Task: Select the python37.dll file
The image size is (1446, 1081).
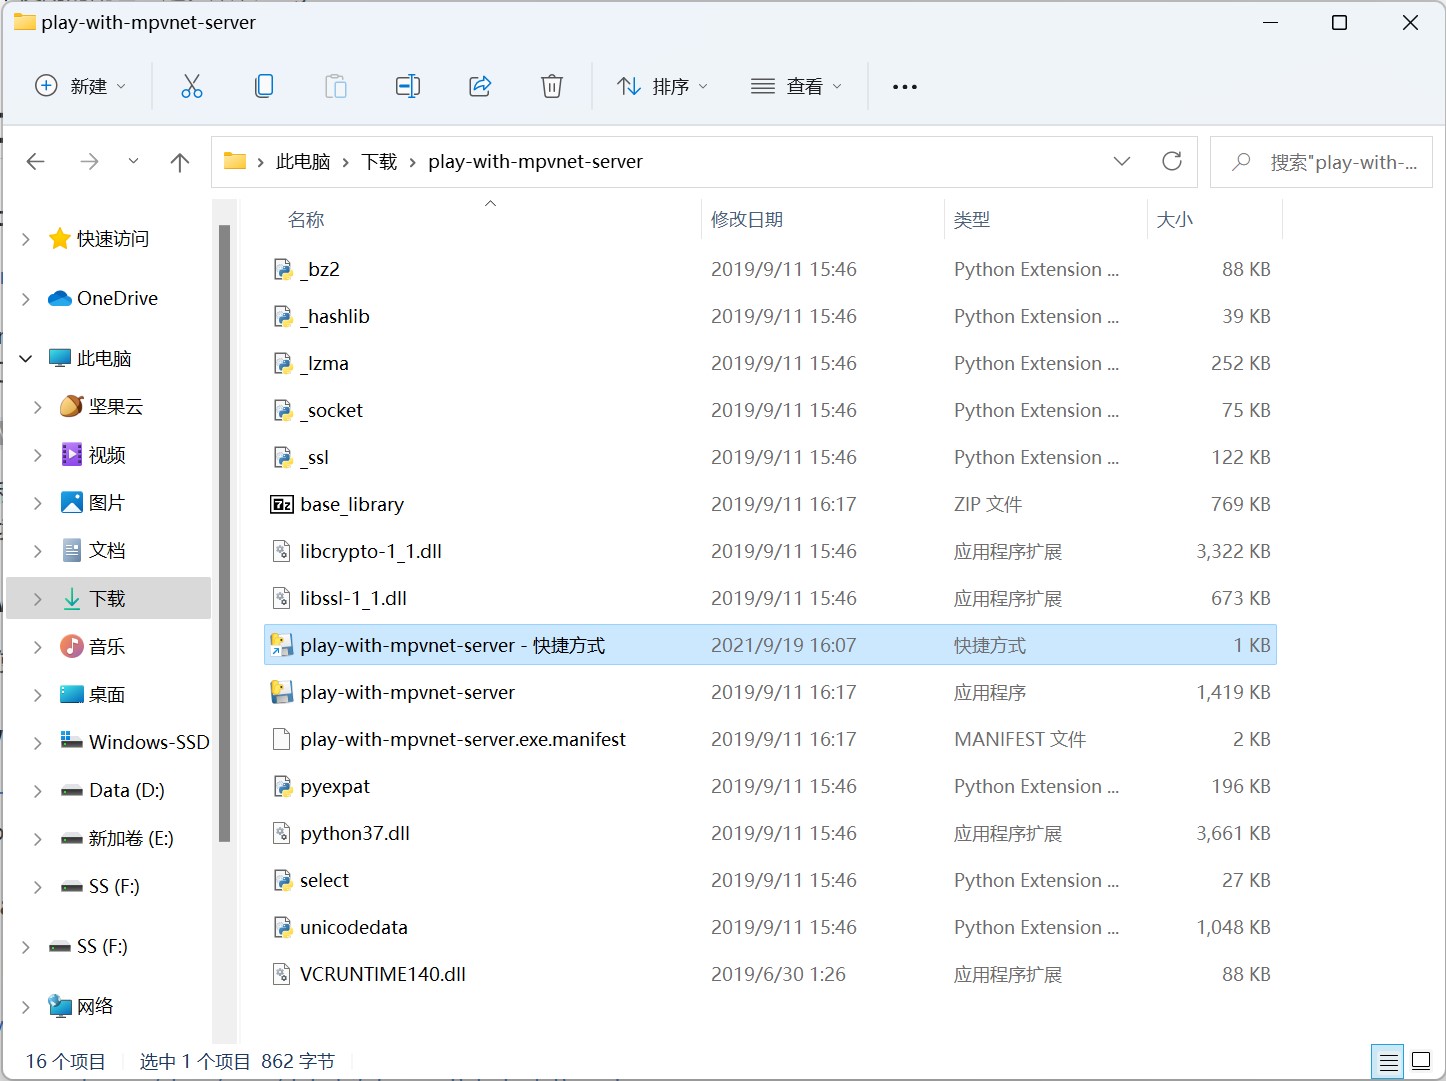Action: [x=355, y=834]
